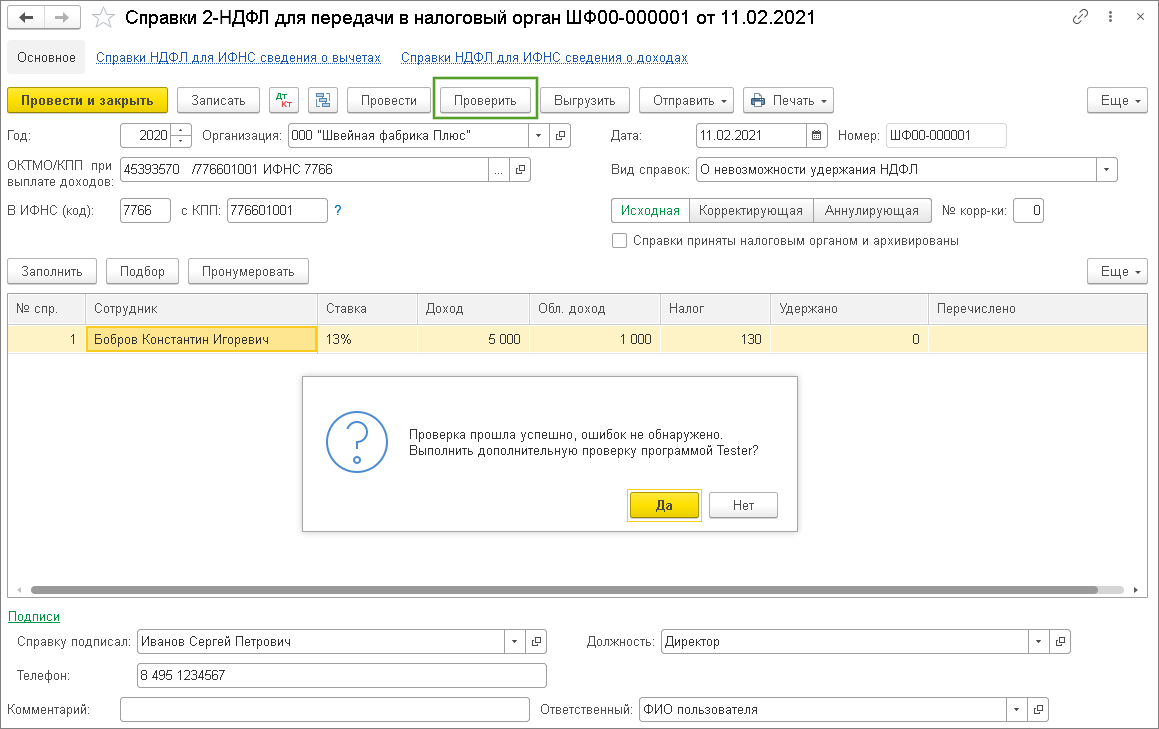
Task: Close the document form
Action: (1141, 16)
